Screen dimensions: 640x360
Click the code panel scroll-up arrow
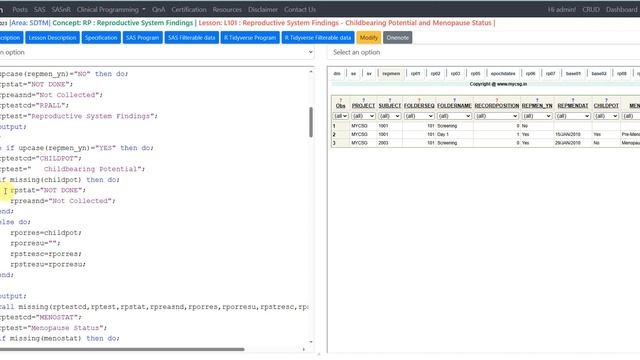click(311, 72)
